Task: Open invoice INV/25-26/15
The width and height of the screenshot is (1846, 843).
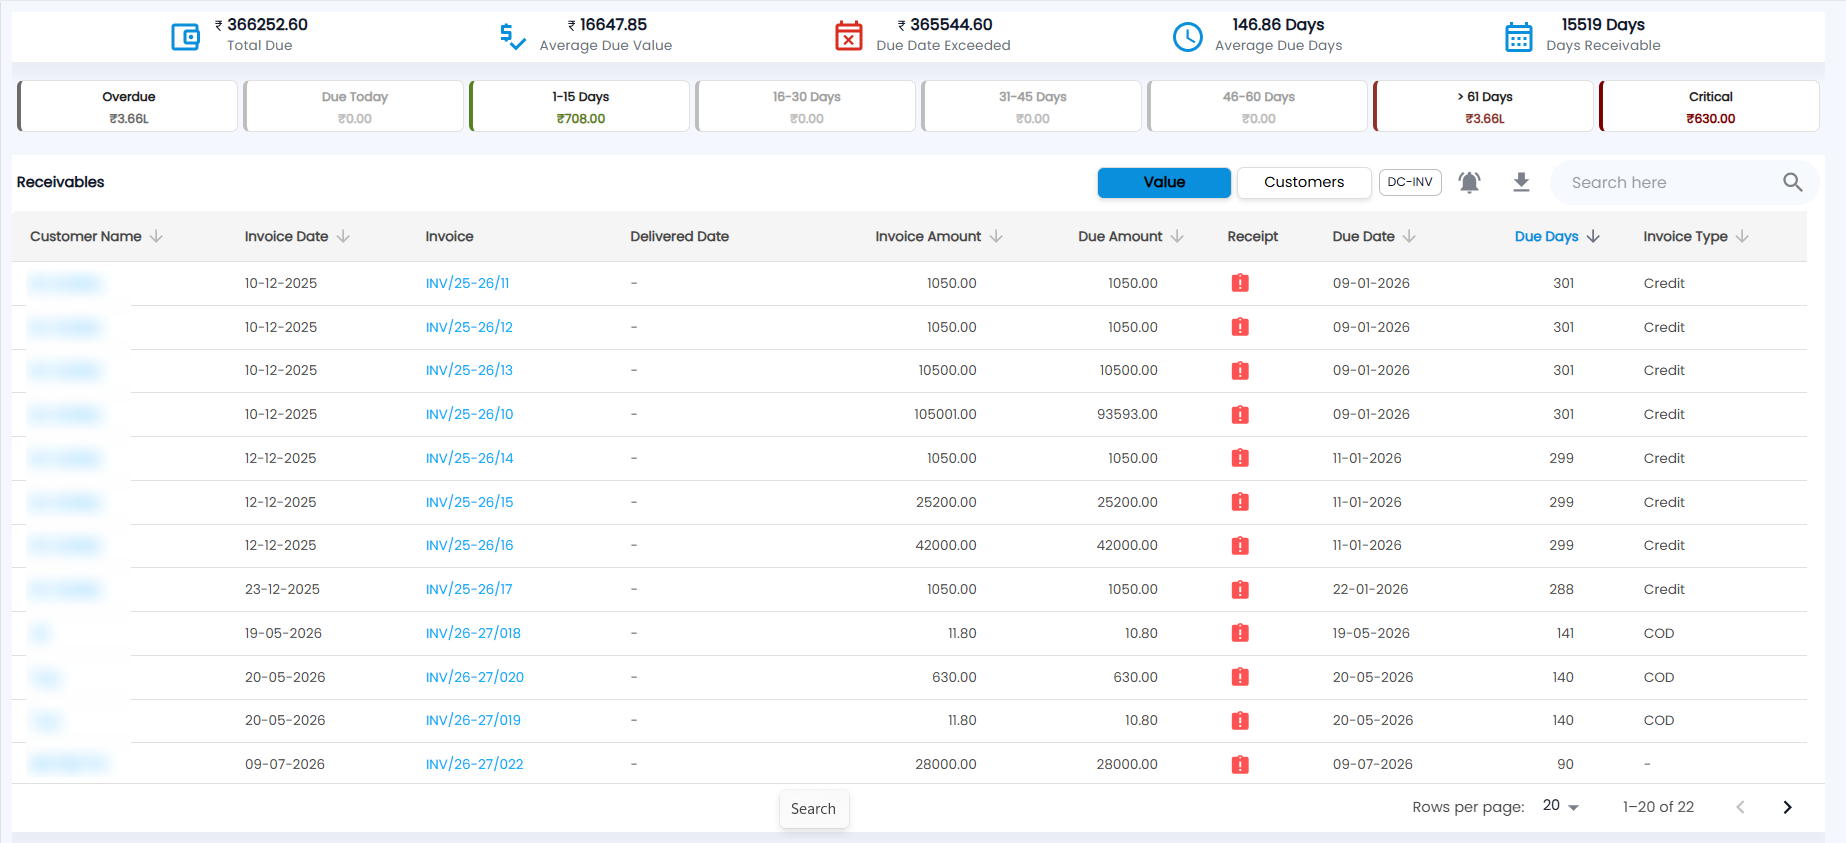Action: [x=469, y=502]
